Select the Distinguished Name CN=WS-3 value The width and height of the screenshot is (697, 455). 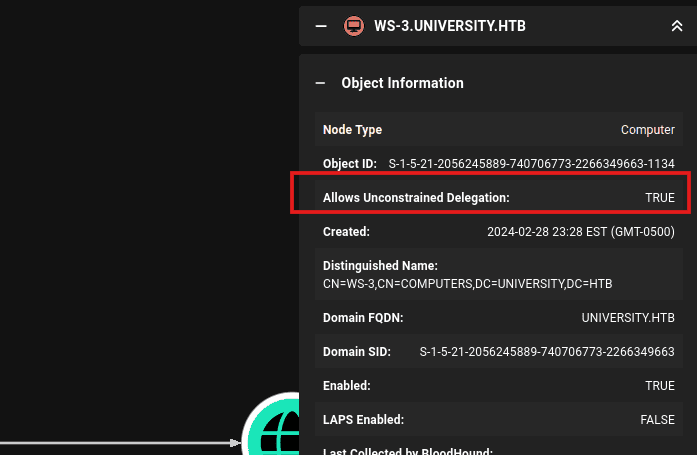(467, 284)
